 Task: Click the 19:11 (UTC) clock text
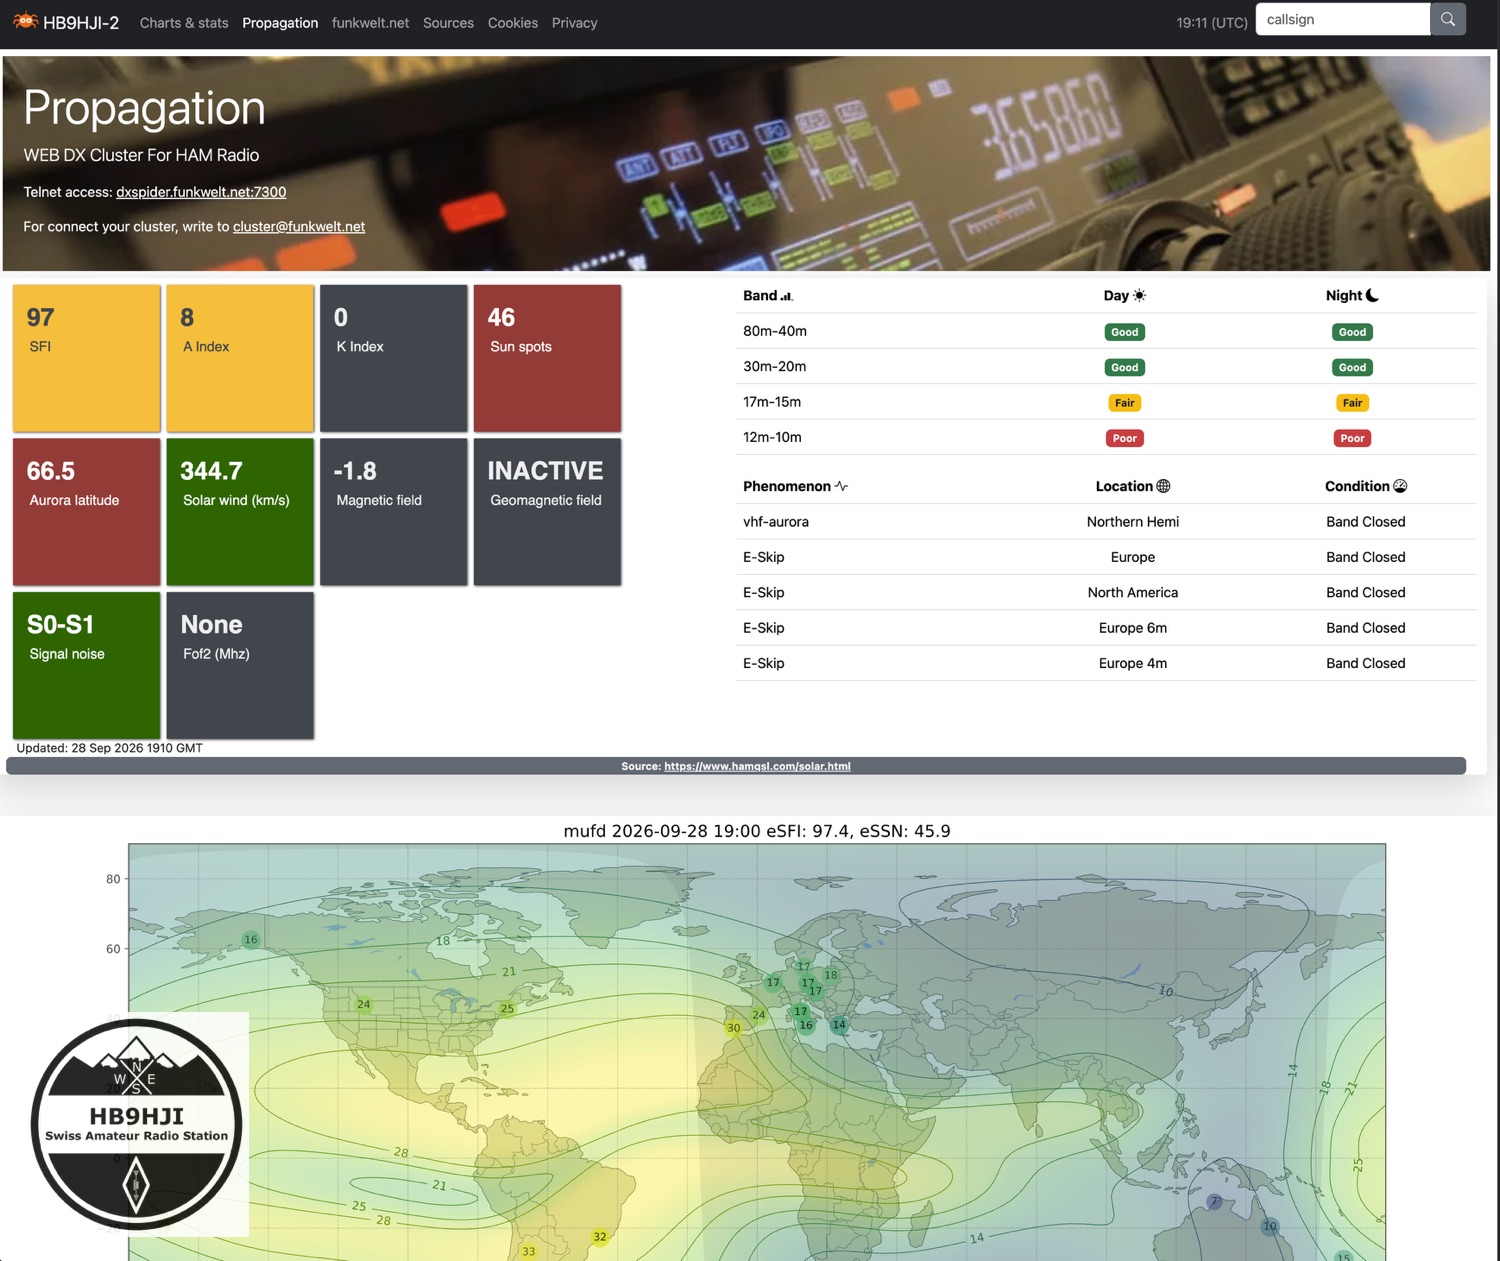[x=1212, y=22]
